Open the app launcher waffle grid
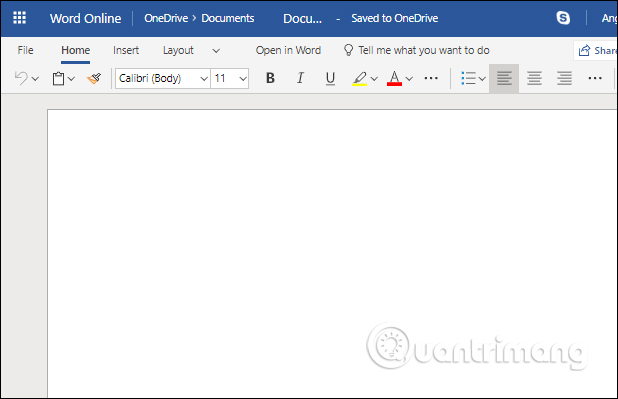This screenshot has height=399, width=618. point(19,18)
